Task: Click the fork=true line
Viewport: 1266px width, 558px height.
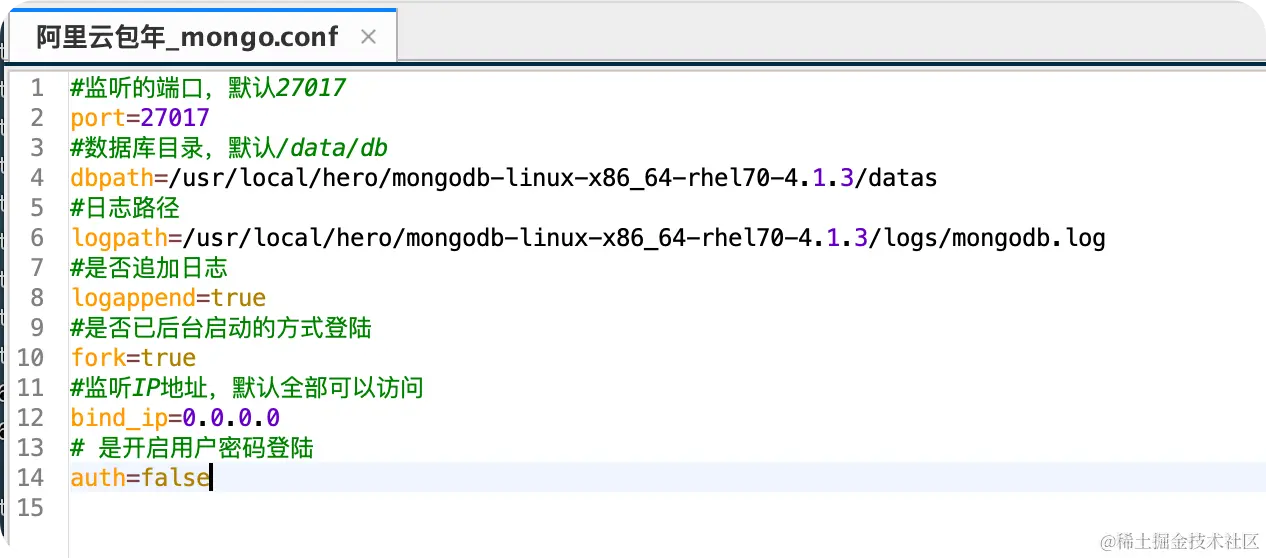Action: 133,358
